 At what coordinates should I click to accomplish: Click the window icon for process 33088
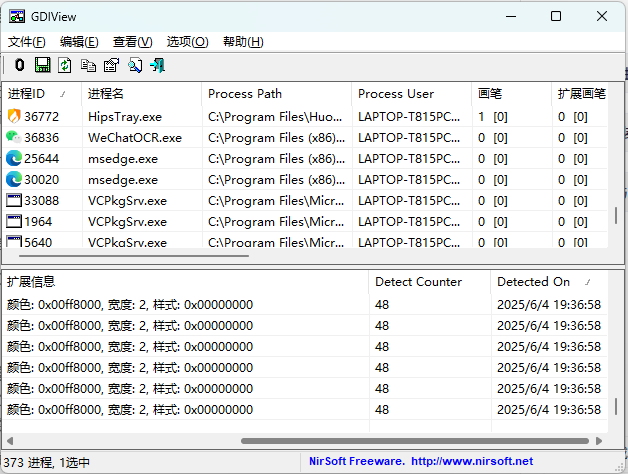coord(14,200)
